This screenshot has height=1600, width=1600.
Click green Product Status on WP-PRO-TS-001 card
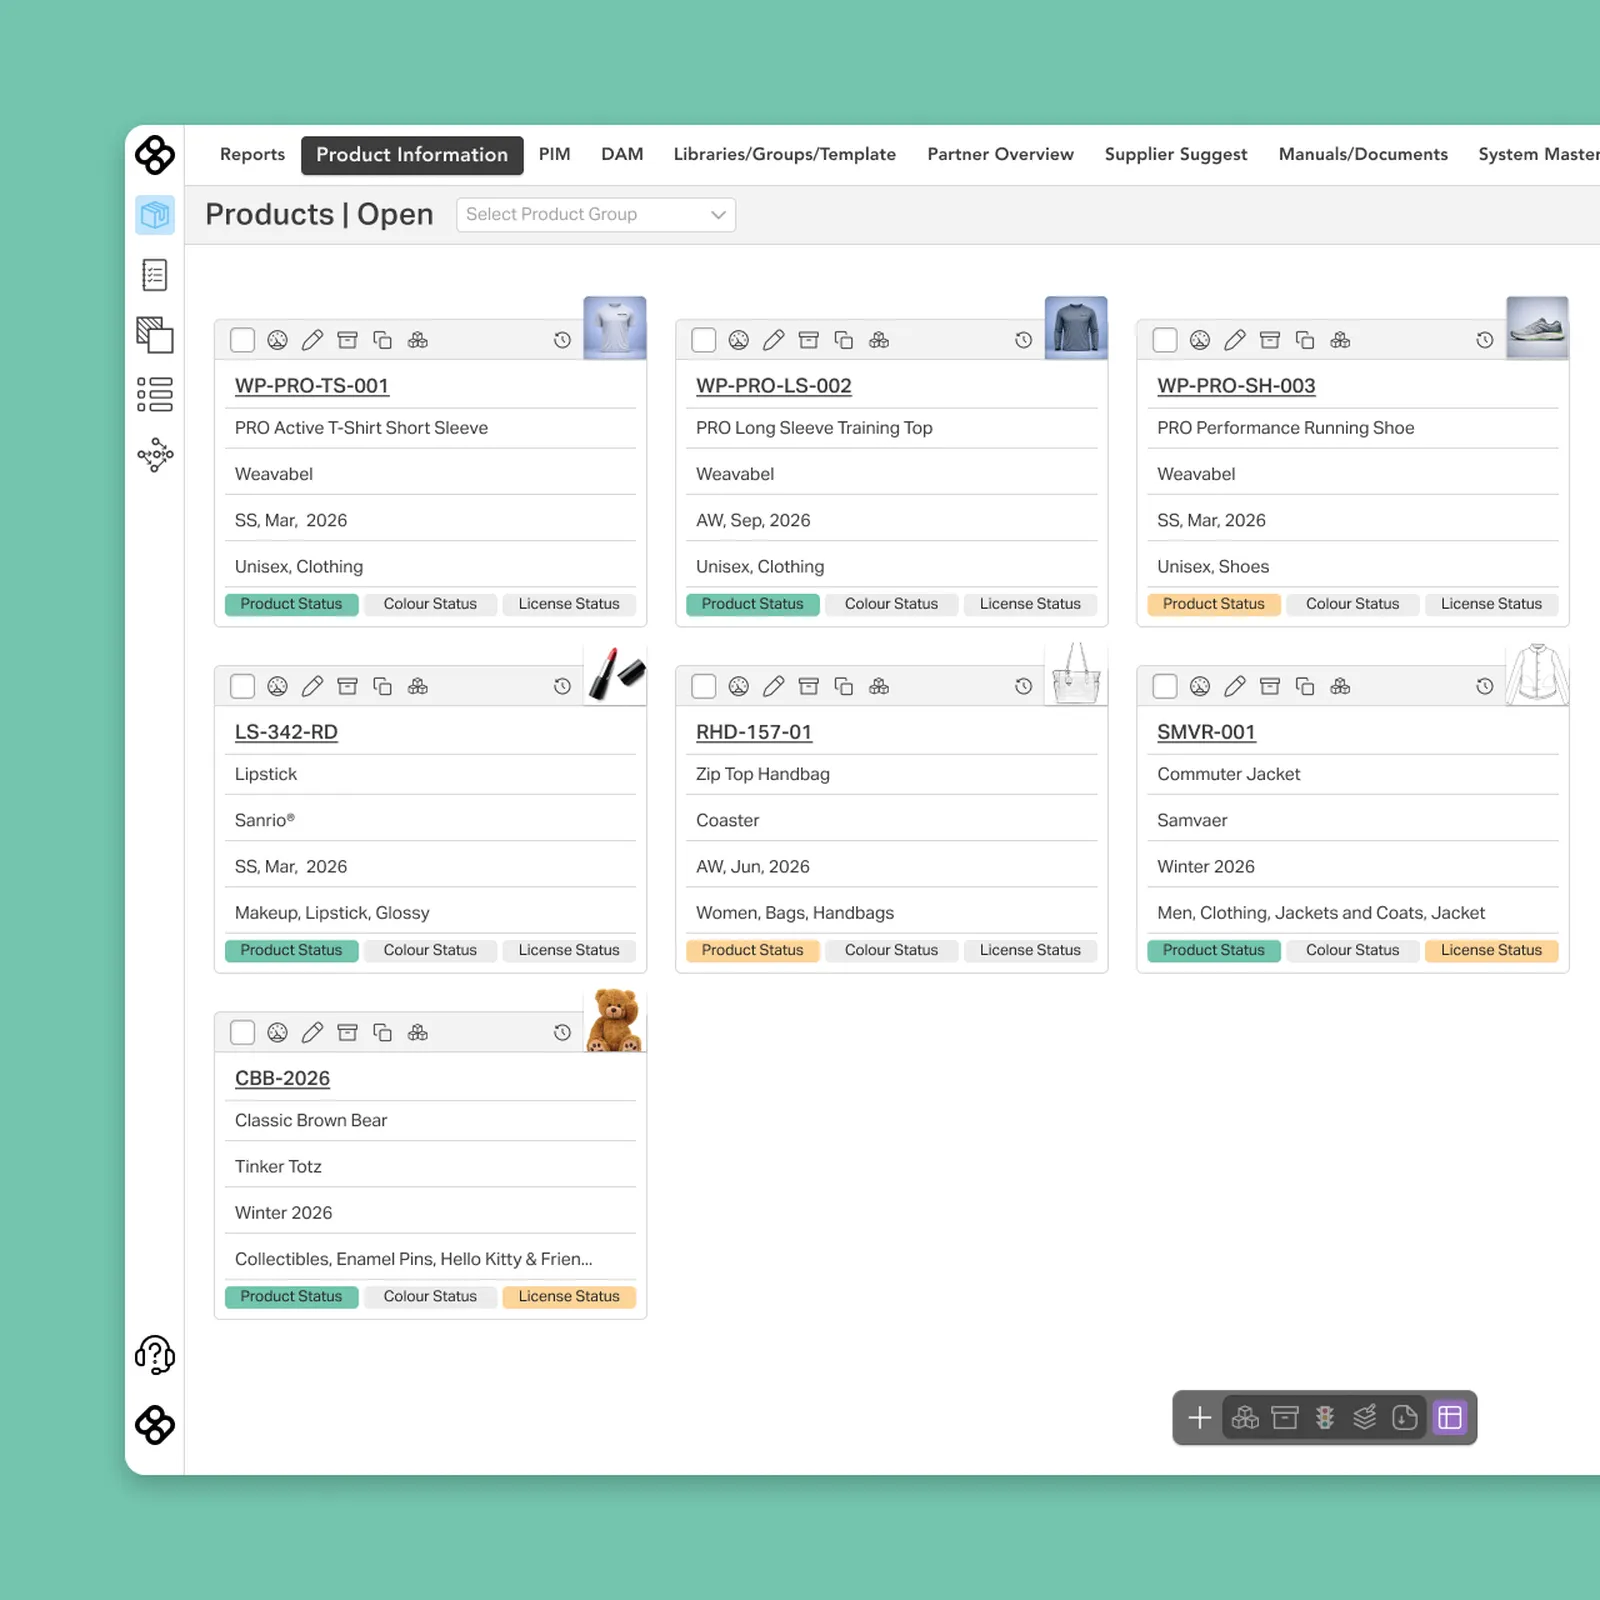(291, 604)
